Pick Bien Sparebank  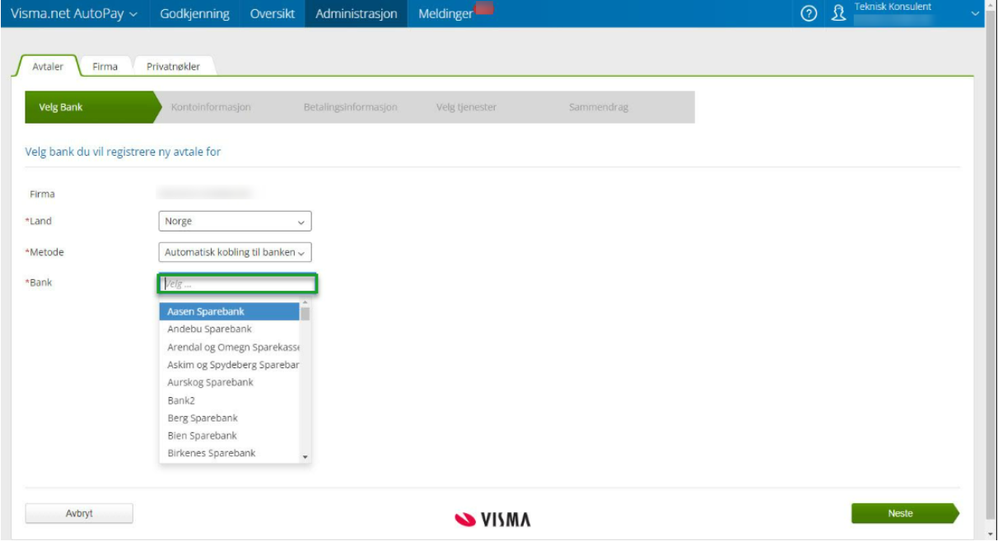[x=229, y=436]
